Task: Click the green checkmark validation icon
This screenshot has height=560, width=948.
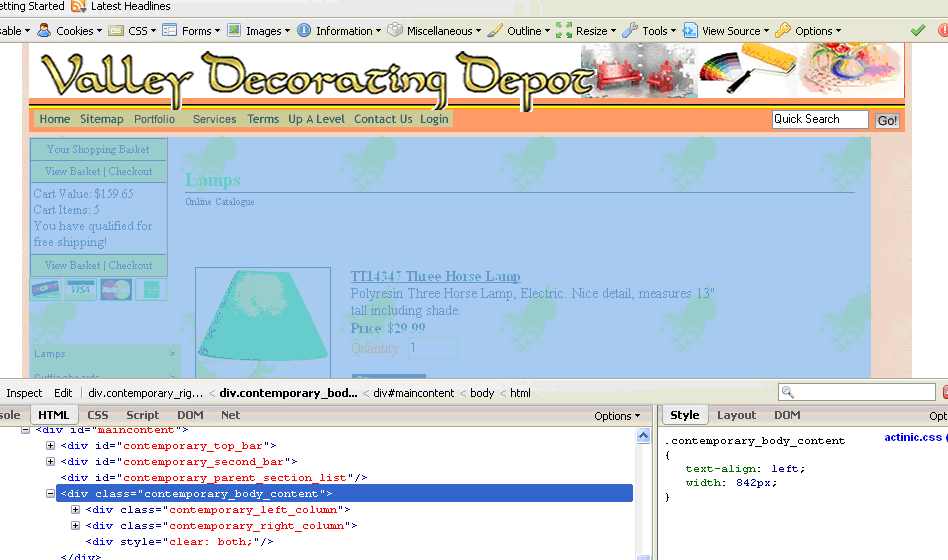Action: (918, 31)
